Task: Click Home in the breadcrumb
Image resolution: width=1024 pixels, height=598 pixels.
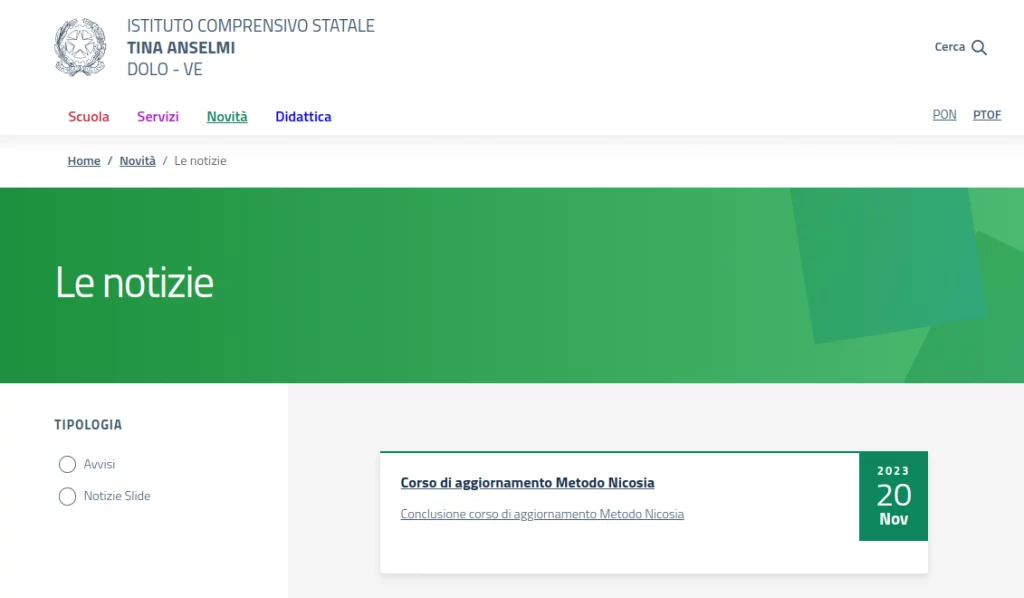Action: (x=84, y=161)
